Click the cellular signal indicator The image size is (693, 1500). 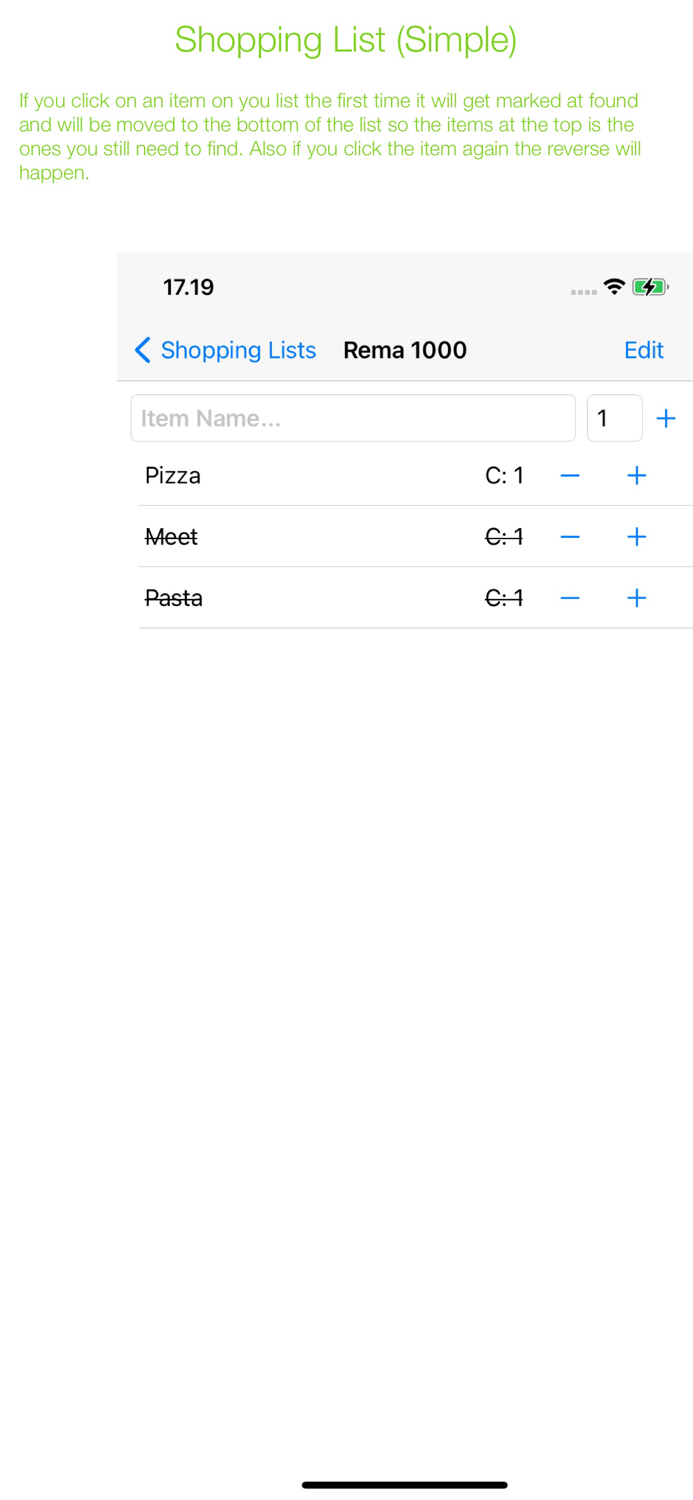coord(583,291)
